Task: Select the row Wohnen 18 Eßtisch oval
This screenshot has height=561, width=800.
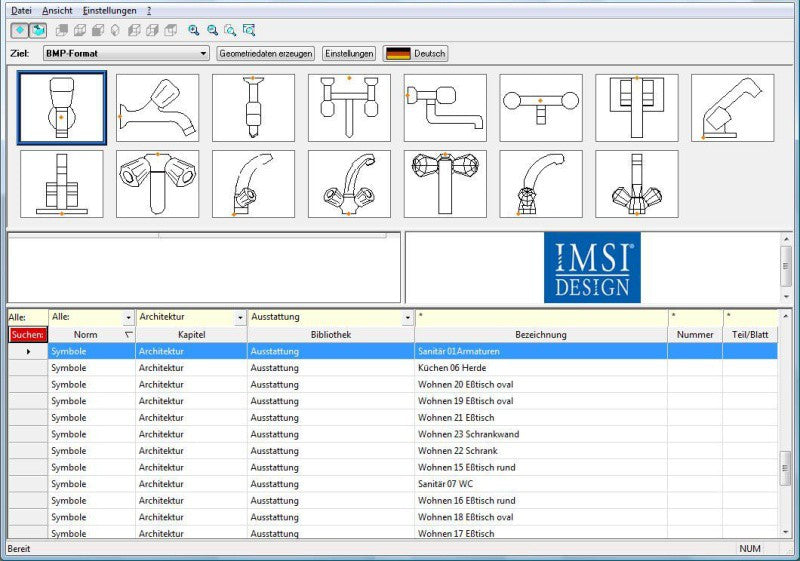Action: 413,517
